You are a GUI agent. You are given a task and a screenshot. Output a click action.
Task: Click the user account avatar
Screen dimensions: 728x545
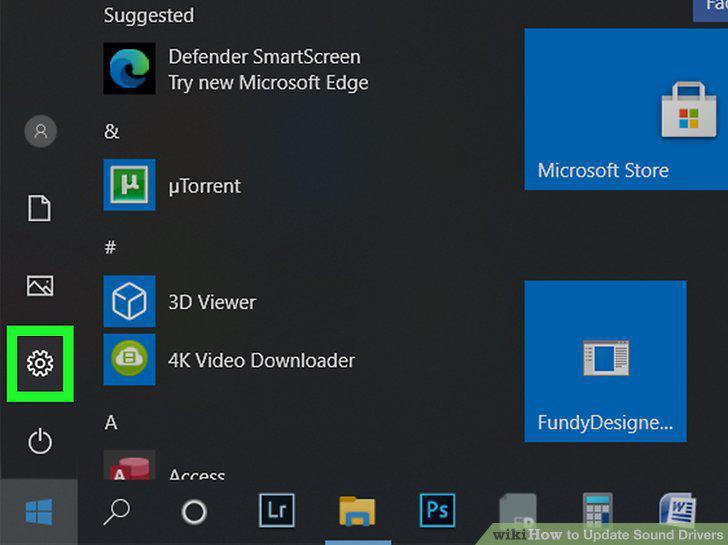point(41,131)
